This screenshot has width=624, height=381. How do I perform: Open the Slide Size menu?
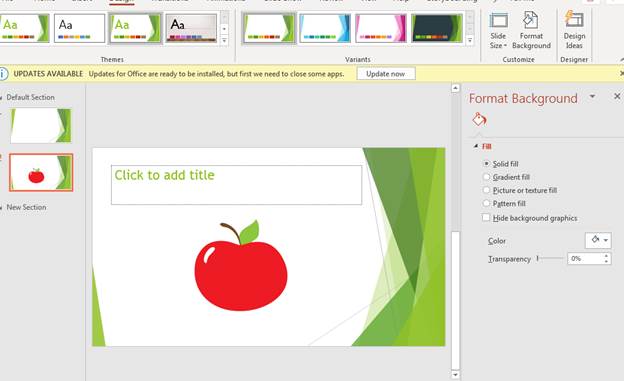[x=498, y=31]
